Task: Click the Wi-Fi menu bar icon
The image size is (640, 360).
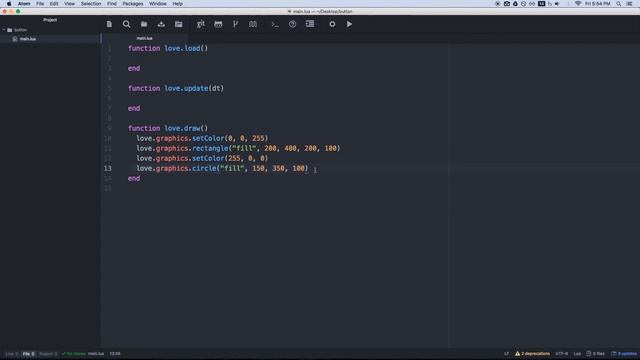Action: pos(578,4)
